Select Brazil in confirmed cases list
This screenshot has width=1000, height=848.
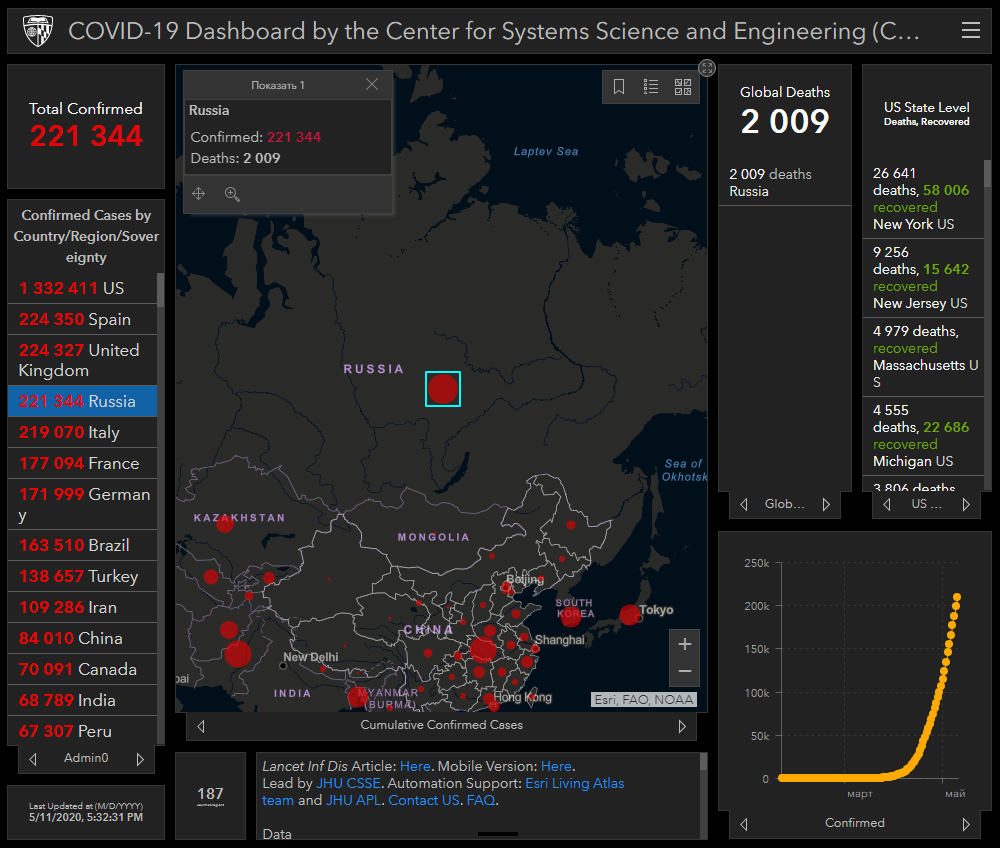(x=82, y=545)
